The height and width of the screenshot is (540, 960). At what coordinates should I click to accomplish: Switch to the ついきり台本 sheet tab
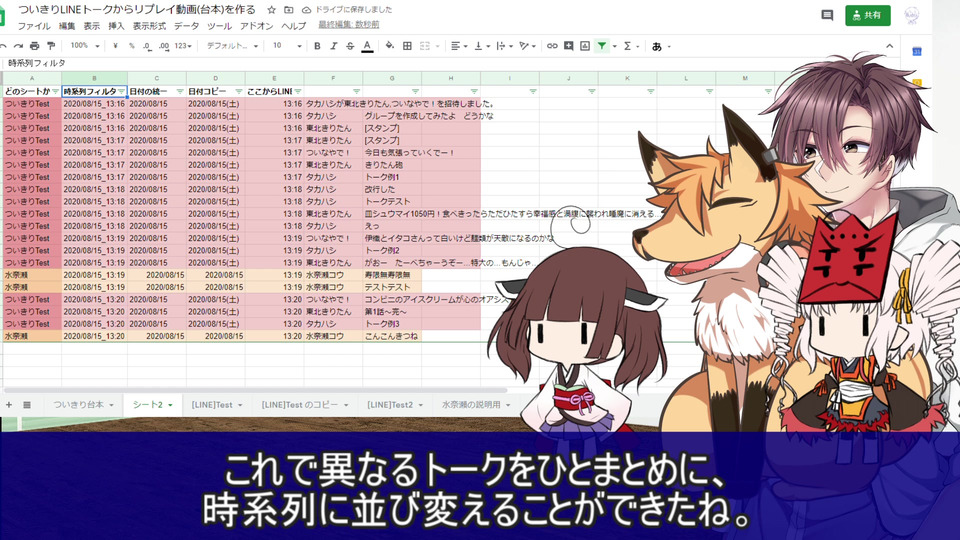83,405
